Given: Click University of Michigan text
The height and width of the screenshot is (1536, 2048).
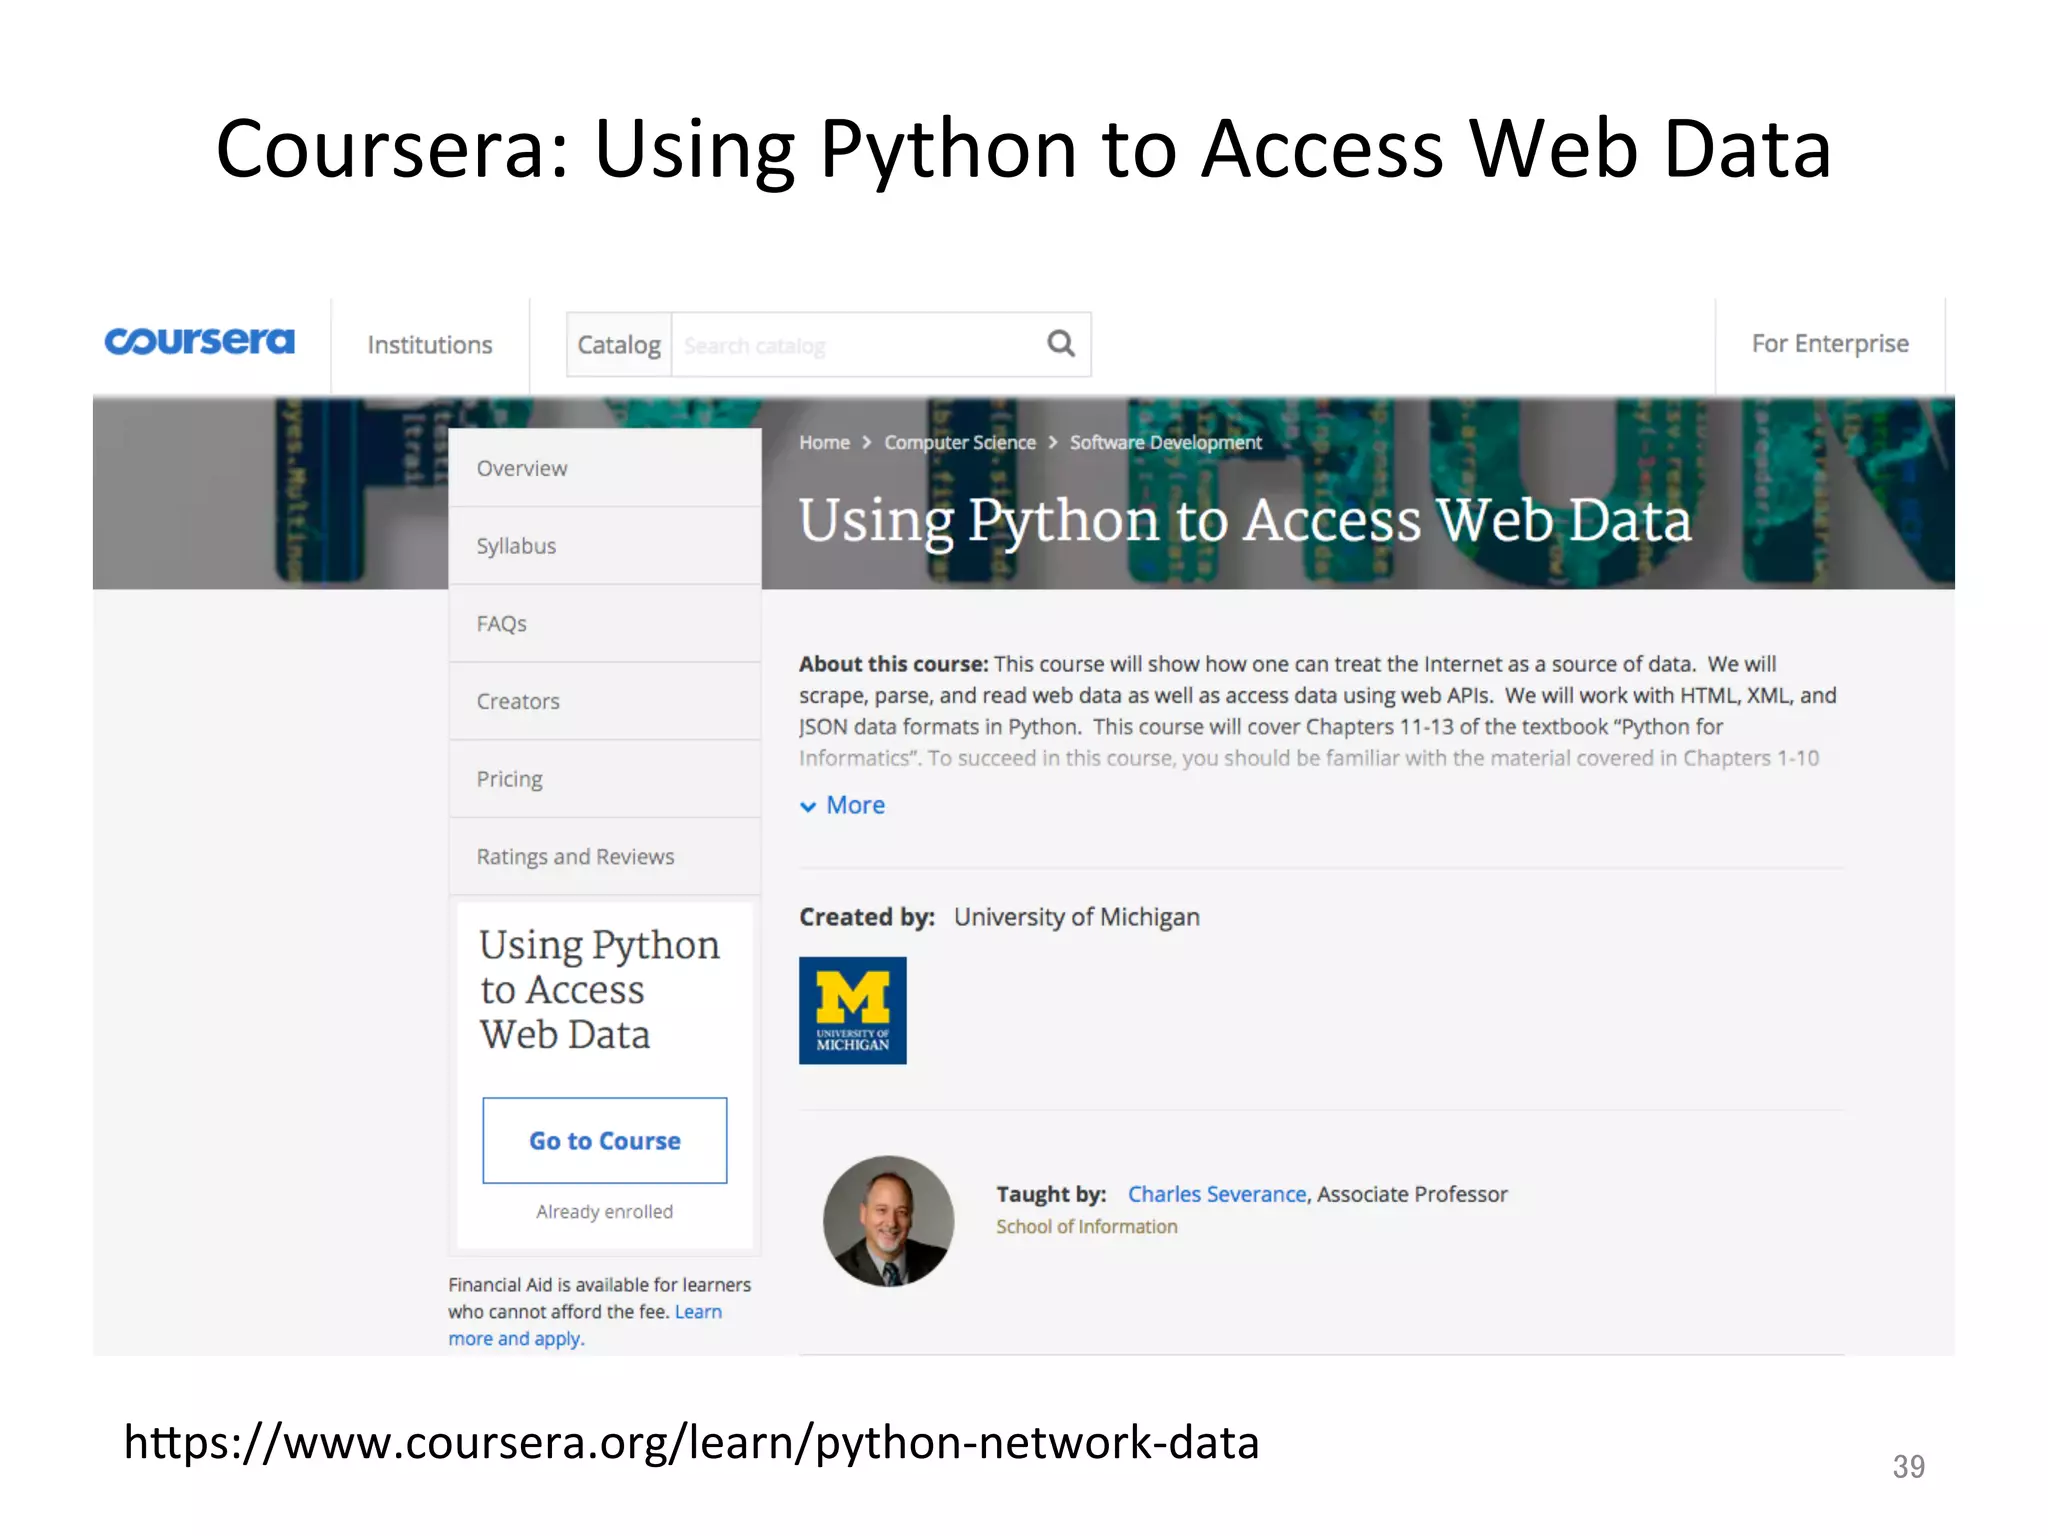Looking at the screenshot, I should [1077, 917].
